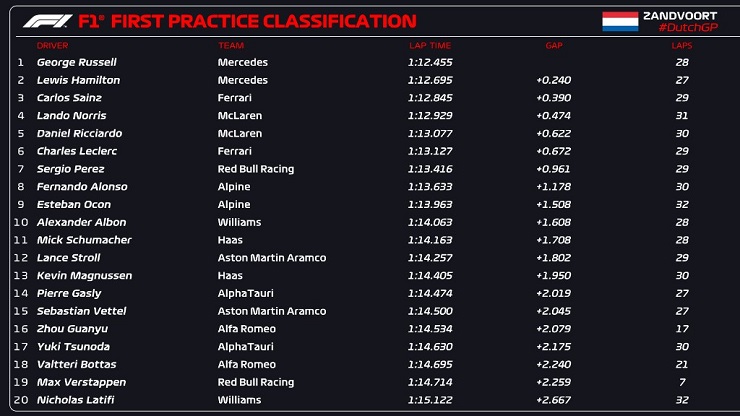Click Max Verstappen in position 19

click(81, 382)
